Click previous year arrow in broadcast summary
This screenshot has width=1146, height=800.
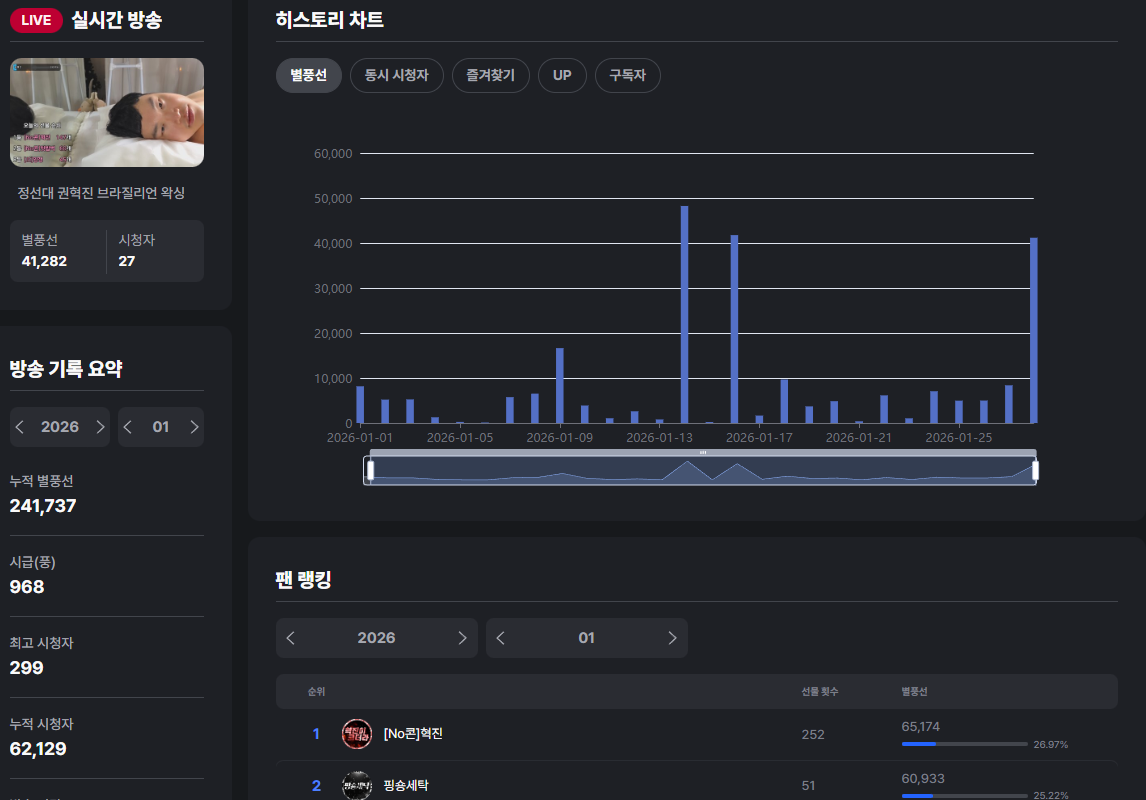pos(20,427)
